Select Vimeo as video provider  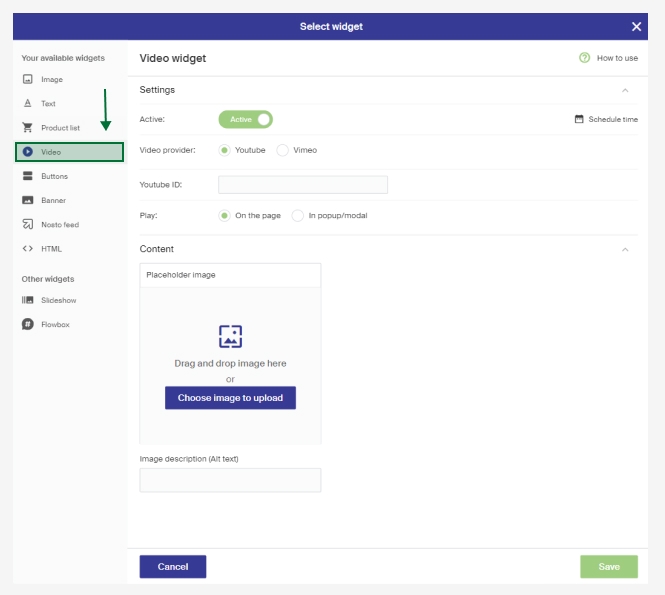tap(283, 150)
